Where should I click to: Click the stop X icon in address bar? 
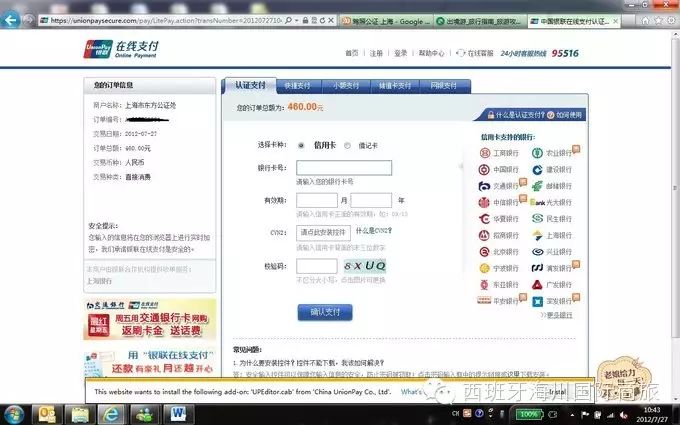coord(330,20)
